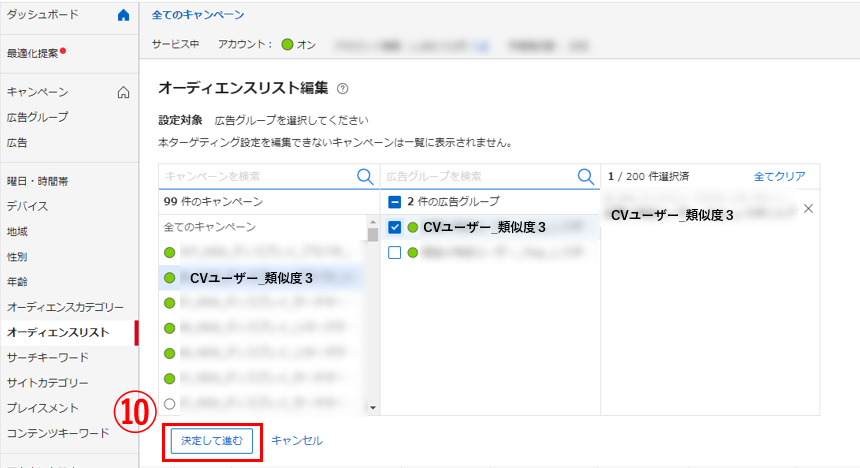Image resolution: width=860 pixels, height=468 pixels.
Task: Uncheck the CVユーザー_類似度3 ad group checkbox
Action: coord(394,228)
